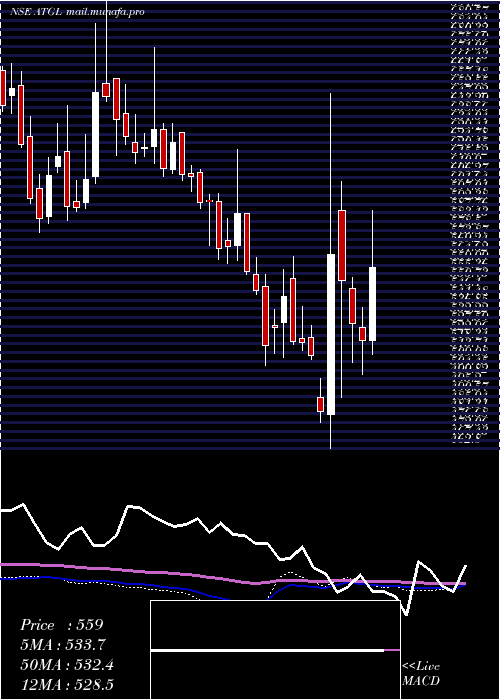Select the '5MA : 533.7' value
500x700 pixels.
point(63,645)
